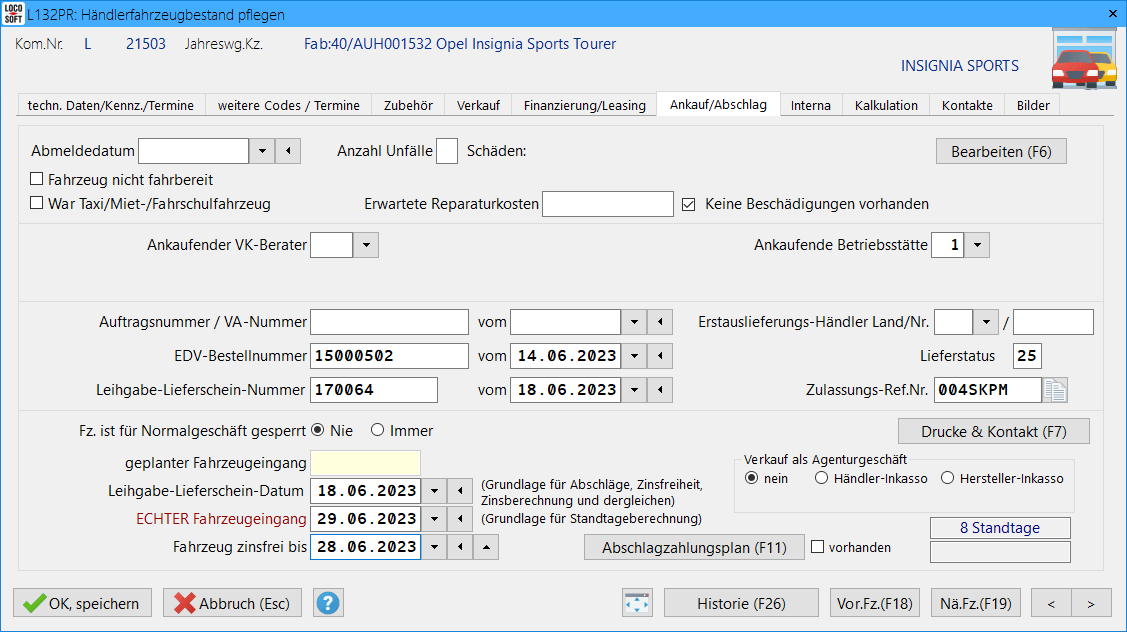Open the Finanzierung/Leasing tab
The width and height of the screenshot is (1127, 632).
(584, 105)
